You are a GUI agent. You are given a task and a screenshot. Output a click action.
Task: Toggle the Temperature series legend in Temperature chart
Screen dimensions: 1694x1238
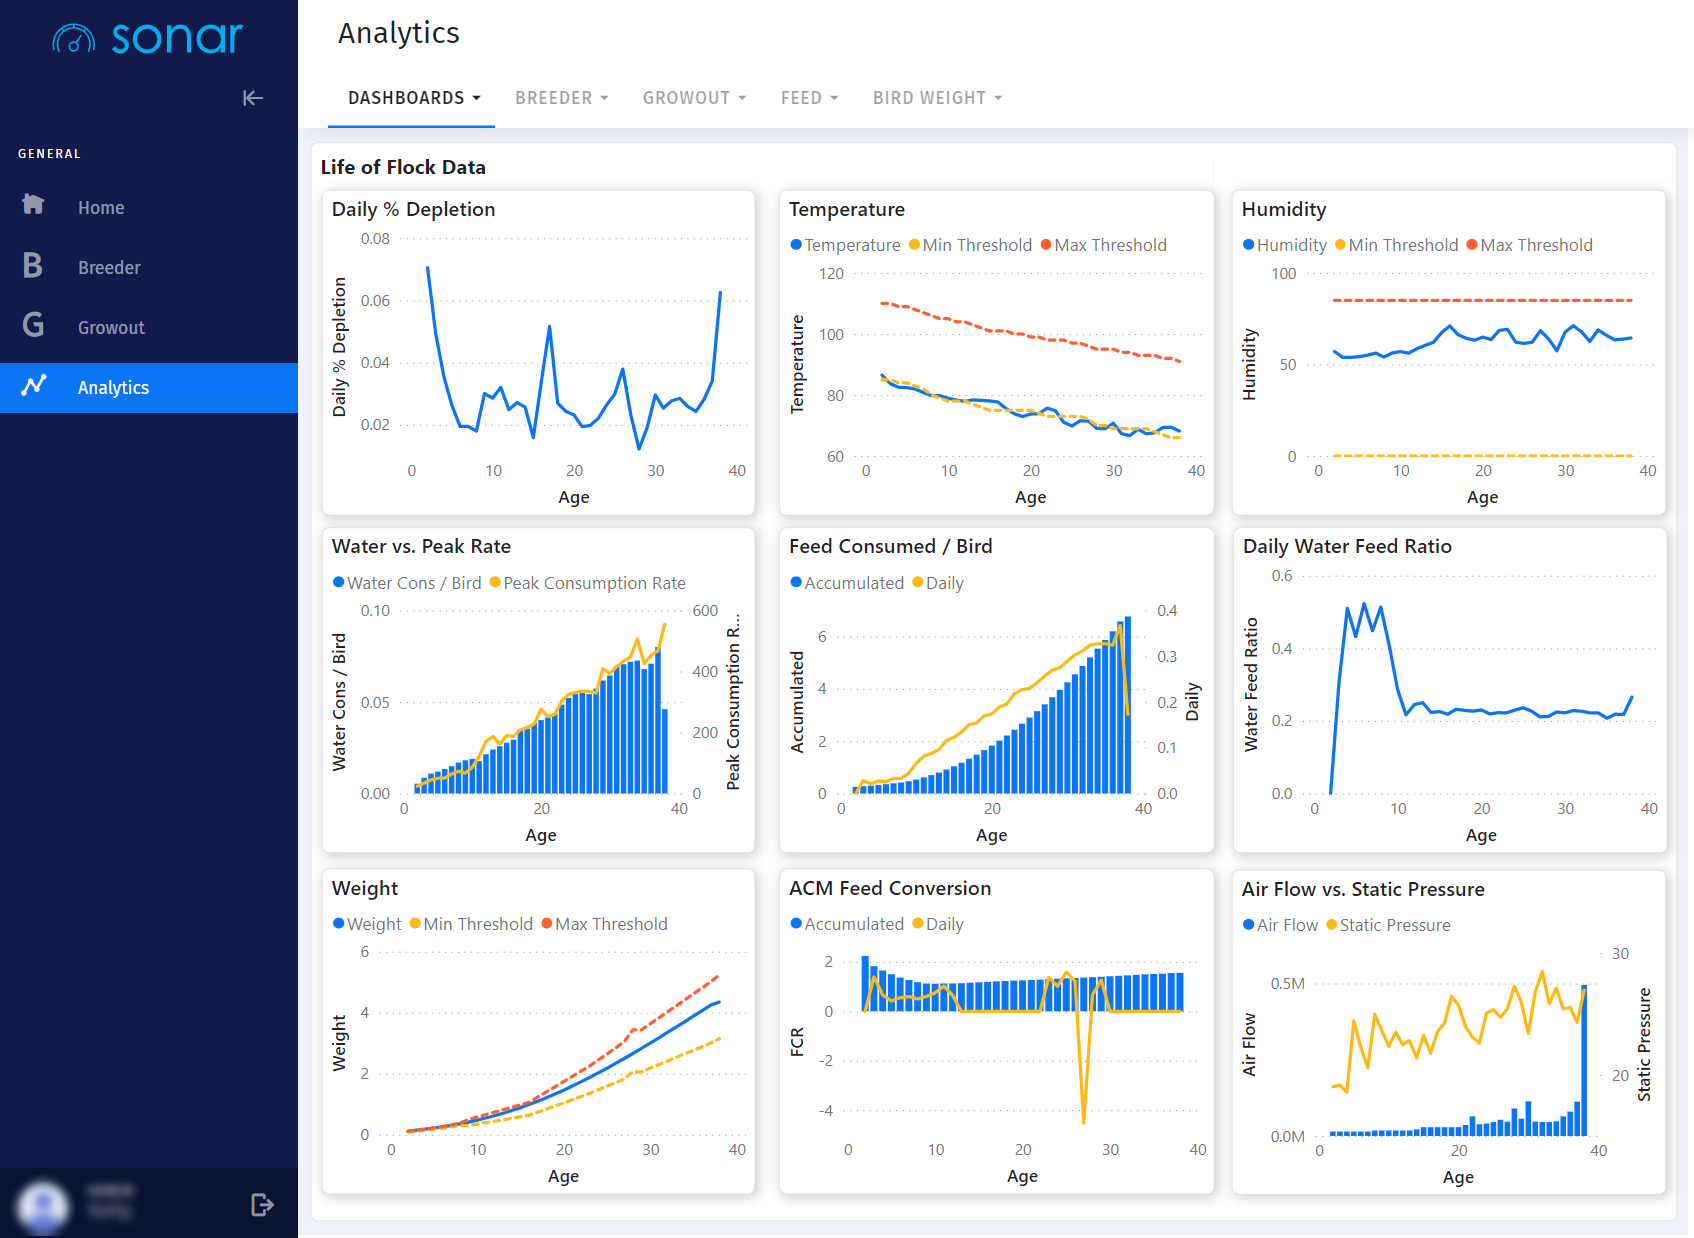click(845, 245)
